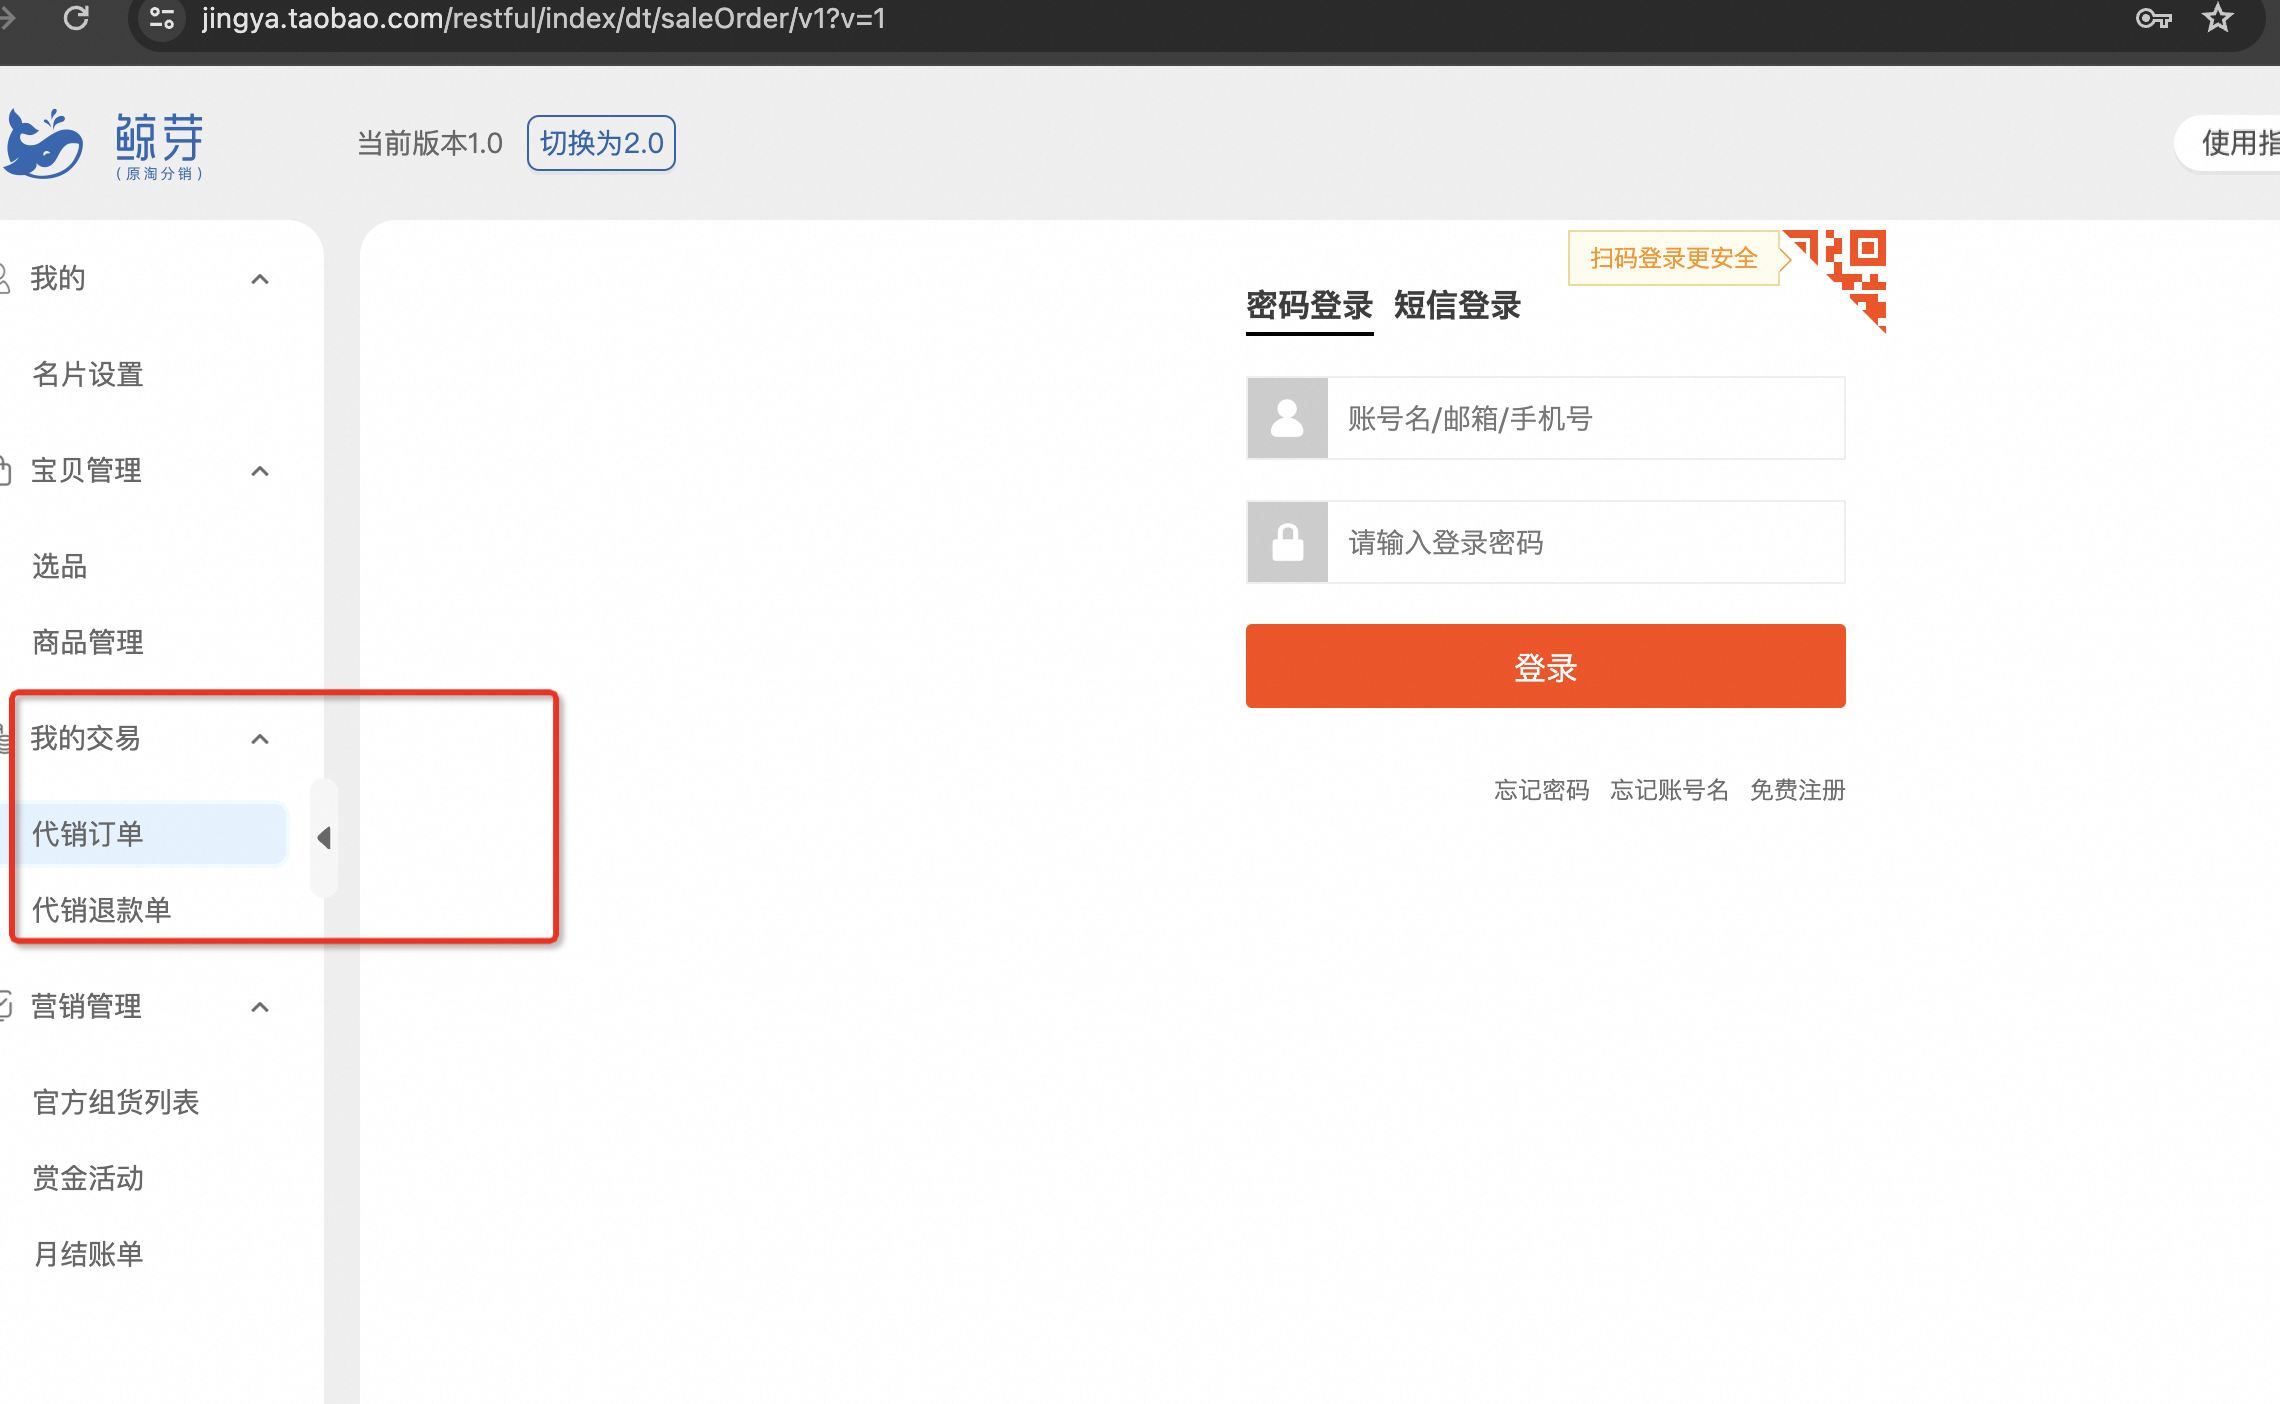Viewport: 2280px width, 1404px height.
Task: Collapse sidebar with the left arrow handle
Action: pos(324,838)
